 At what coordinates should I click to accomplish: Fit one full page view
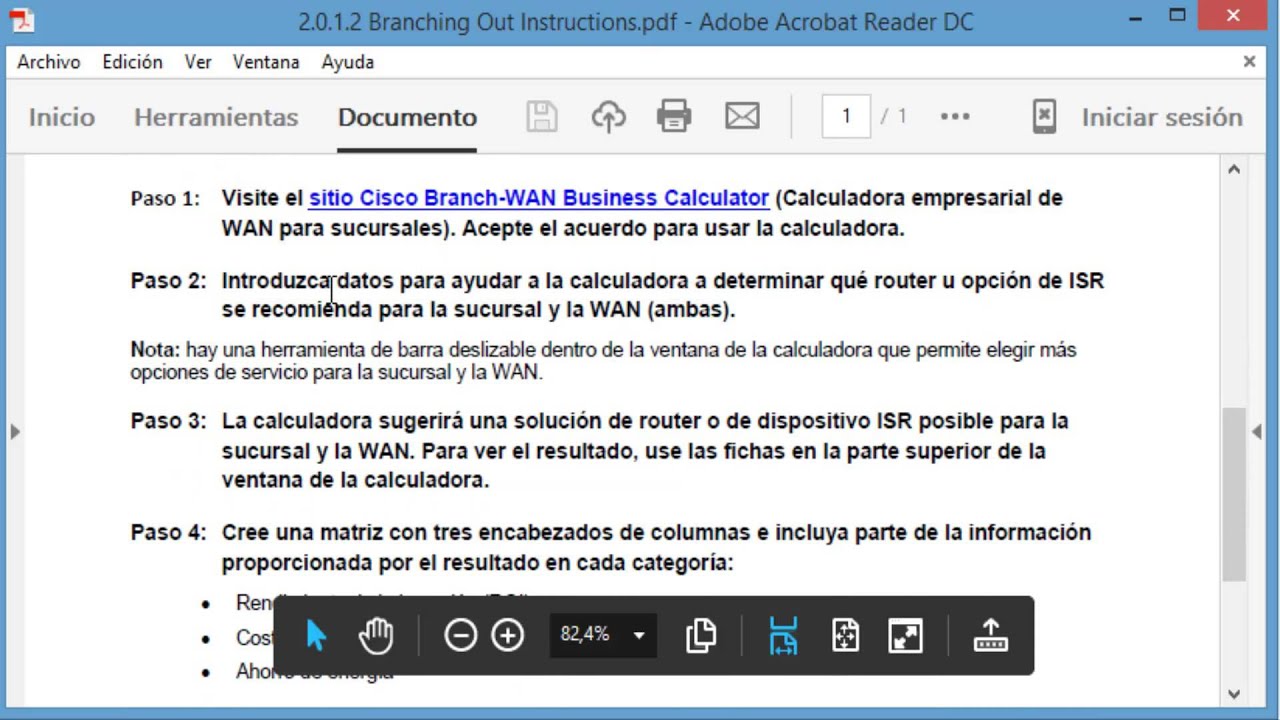(x=846, y=635)
